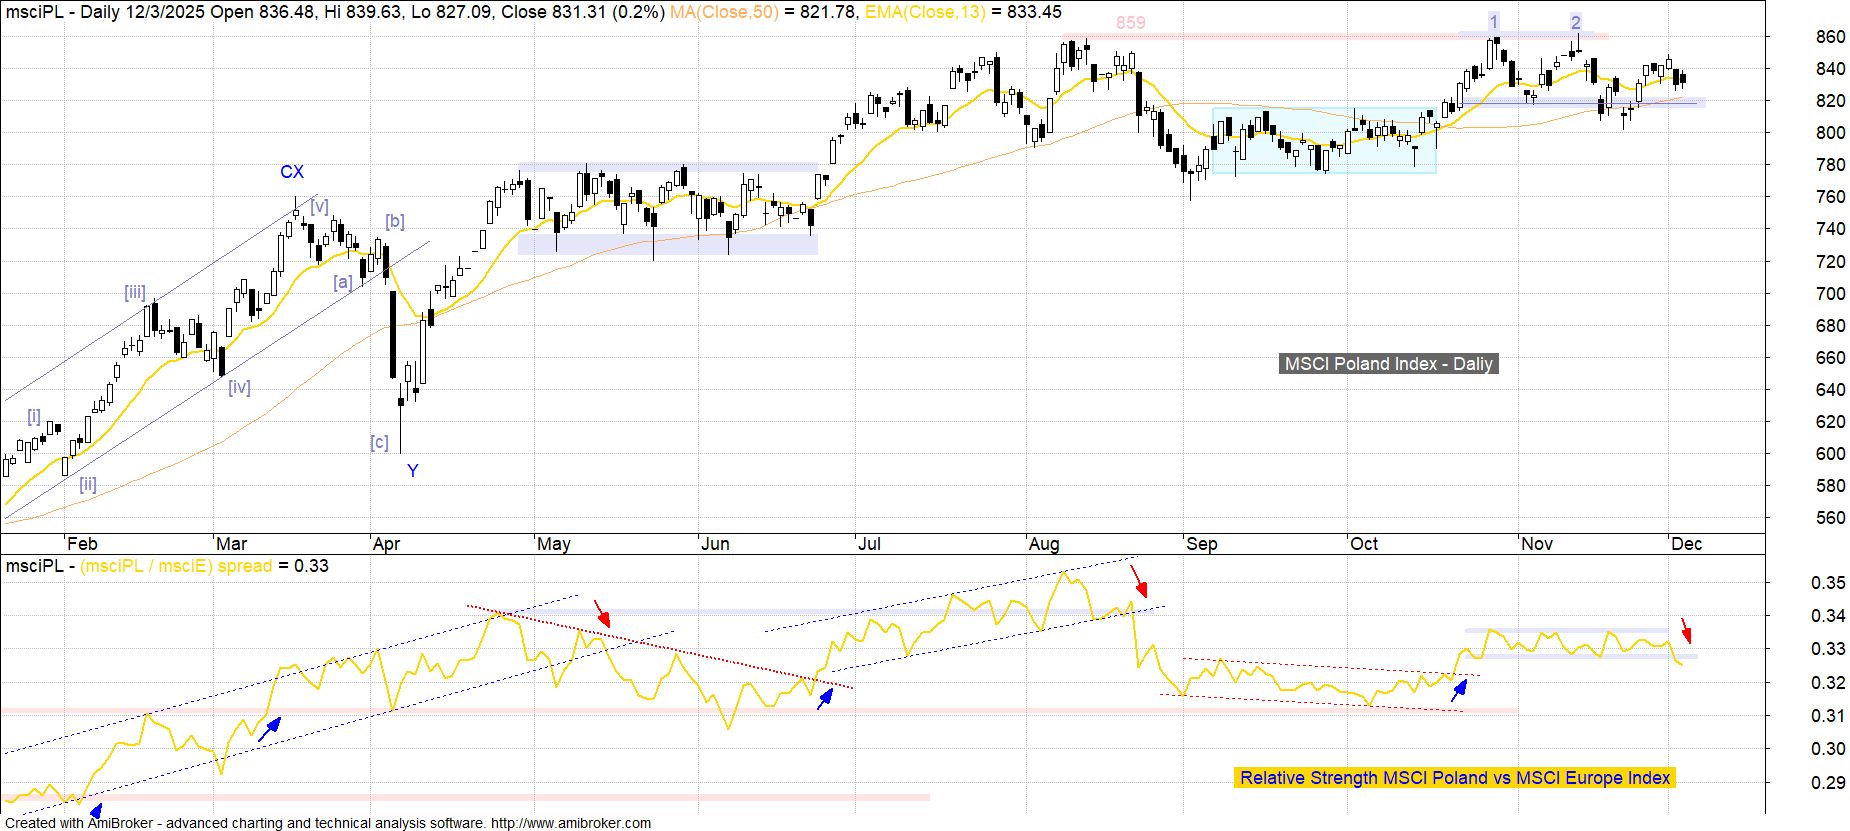1850x831 pixels.
Task: Click the Sep month label on time axis
Action: (x=1201, y=544)
